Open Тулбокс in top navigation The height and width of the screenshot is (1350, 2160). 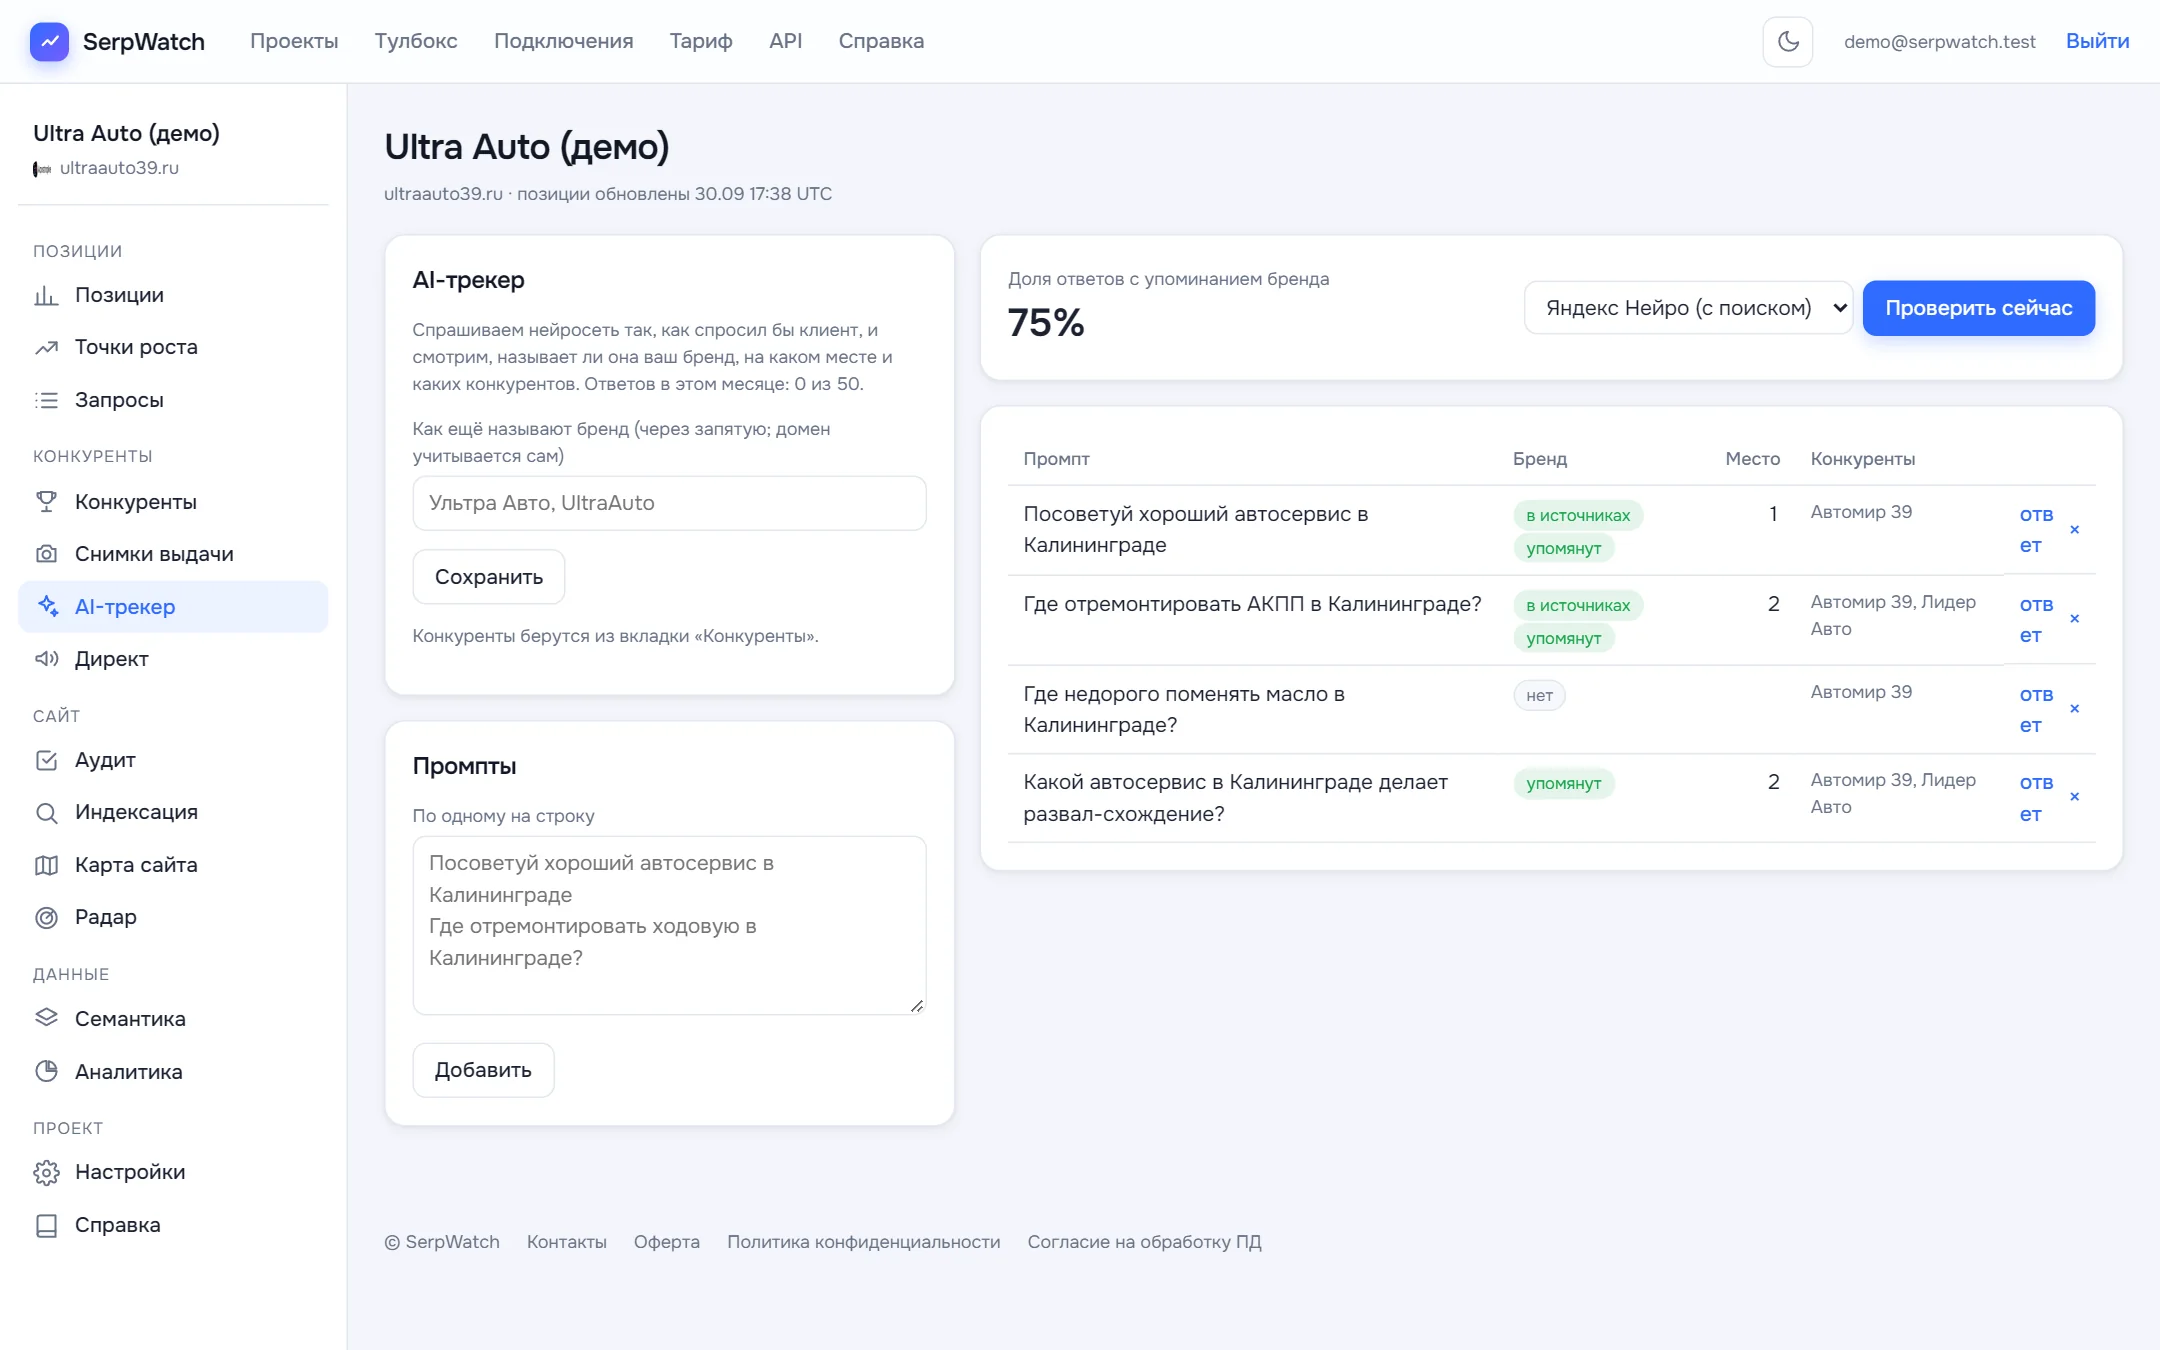(x=416, y=41)
